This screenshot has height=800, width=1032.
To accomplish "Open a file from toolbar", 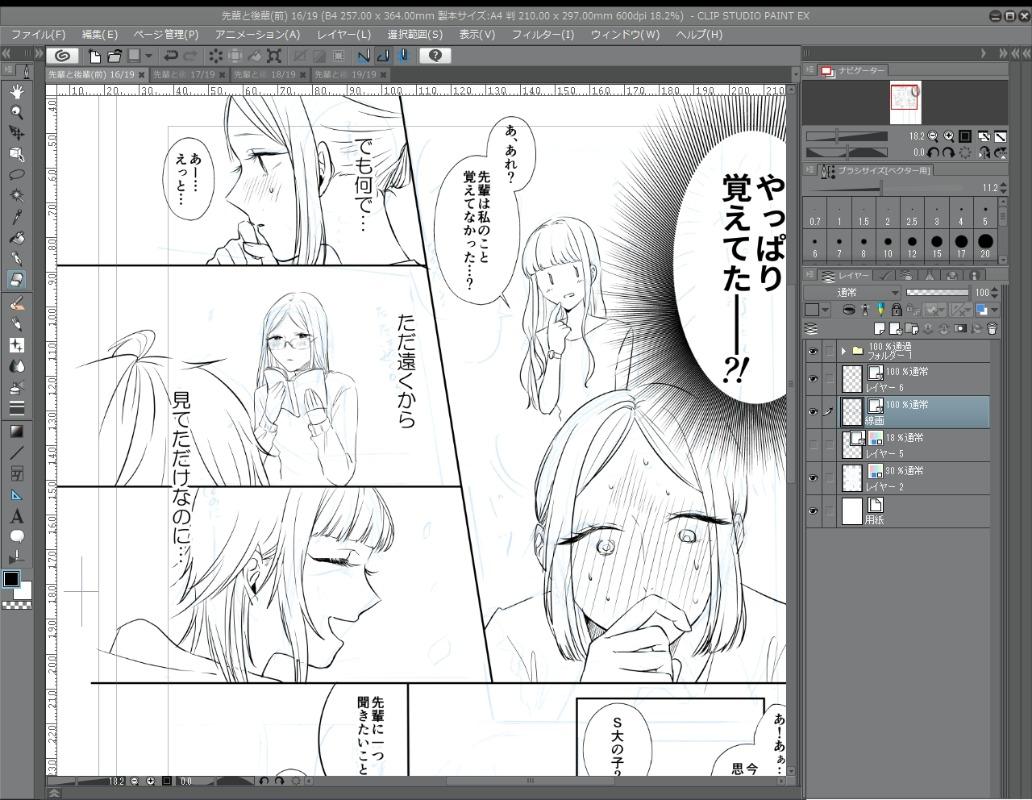I will click(x=114, y=56).
